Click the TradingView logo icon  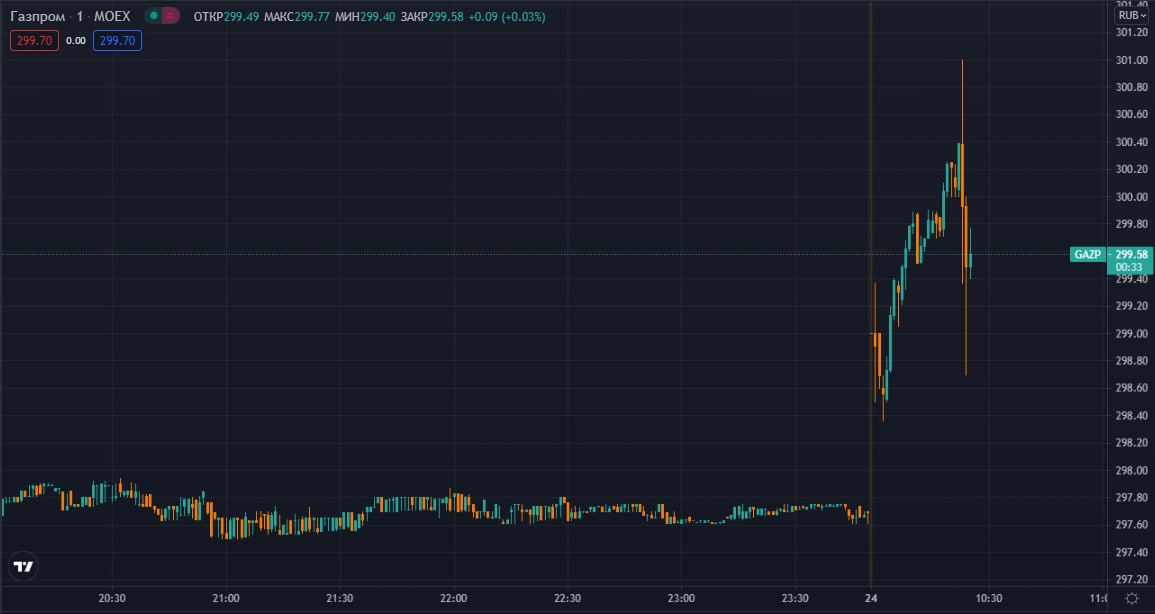(x=23, y=566)
